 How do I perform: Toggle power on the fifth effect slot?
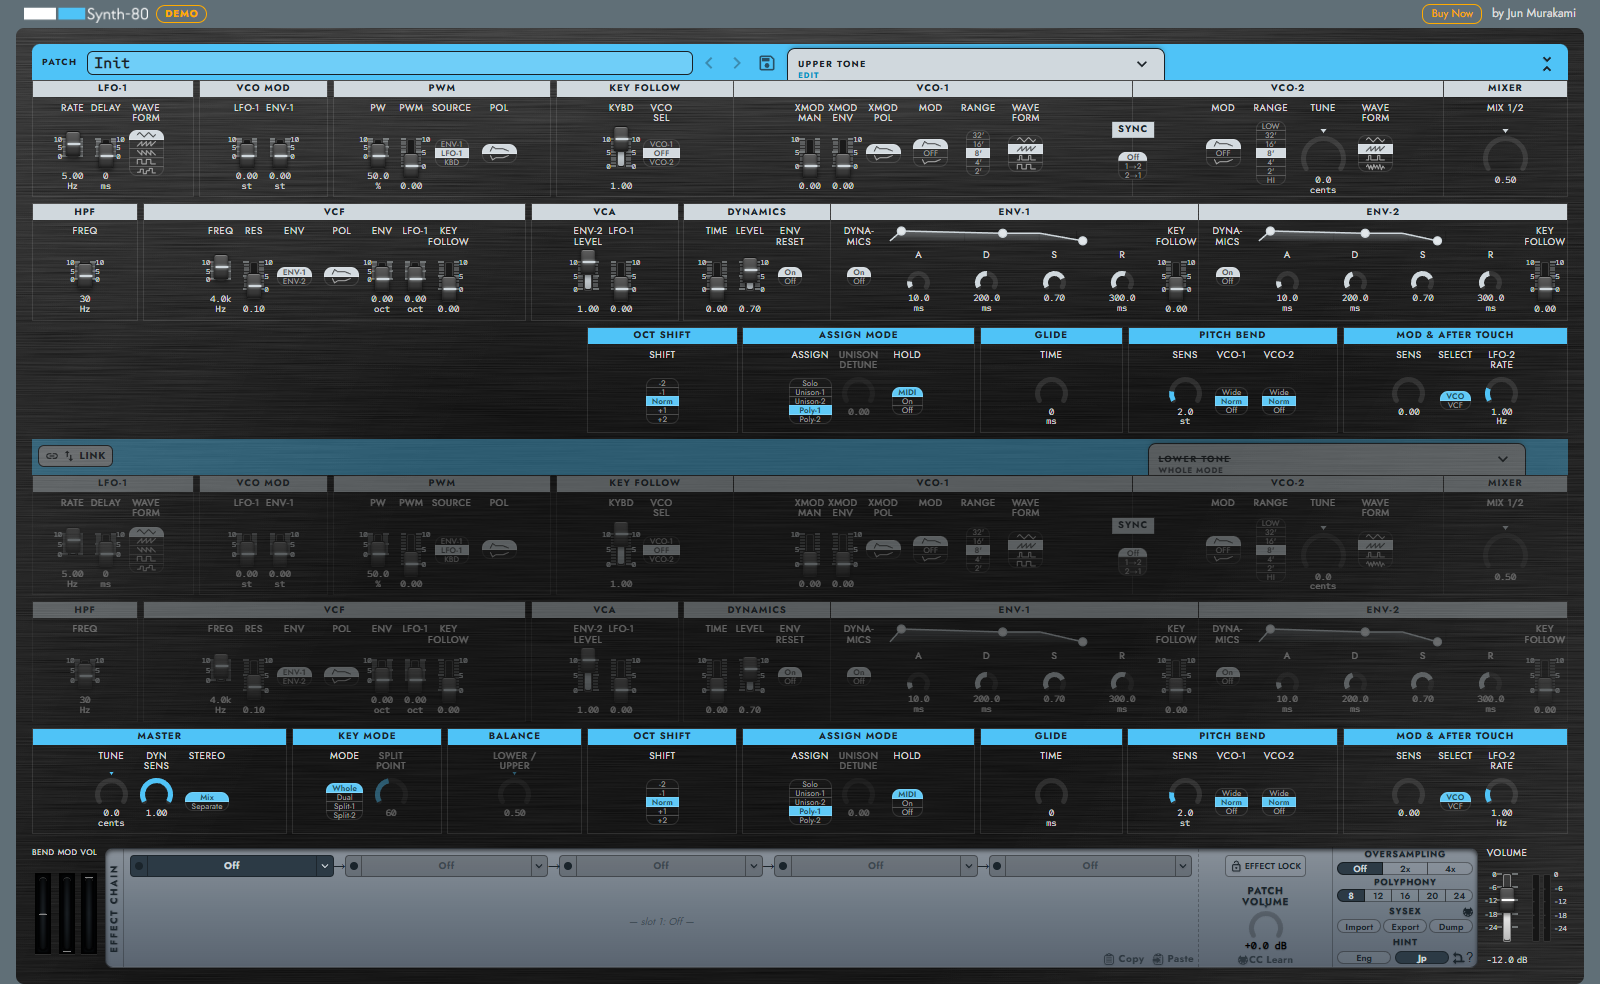point(998,866)
